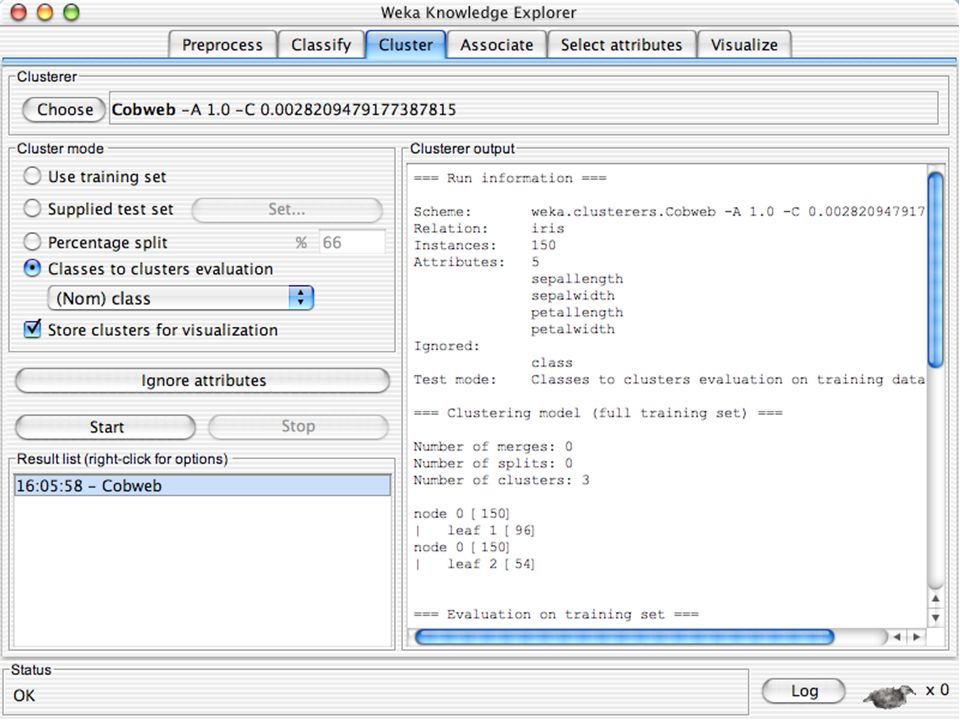Screen dimensions: 960x720
Task: Click the 'sepallength' attribute text
Action: [x=577, y=279]
